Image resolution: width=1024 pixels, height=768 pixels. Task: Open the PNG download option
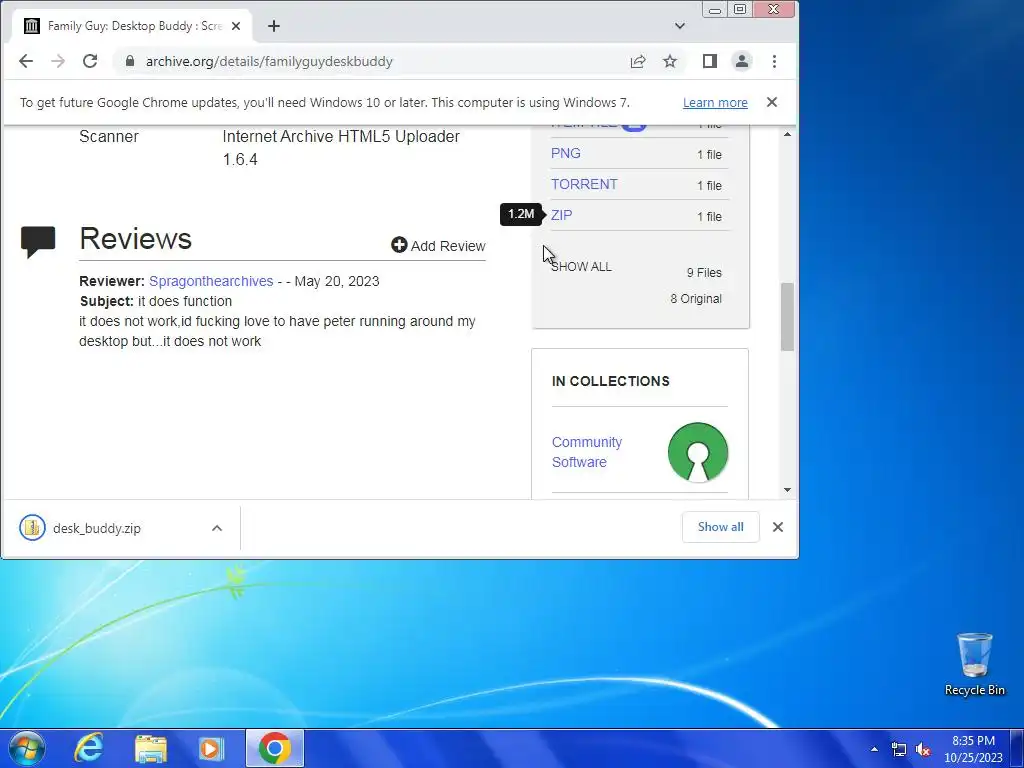(x=566, y=153)
